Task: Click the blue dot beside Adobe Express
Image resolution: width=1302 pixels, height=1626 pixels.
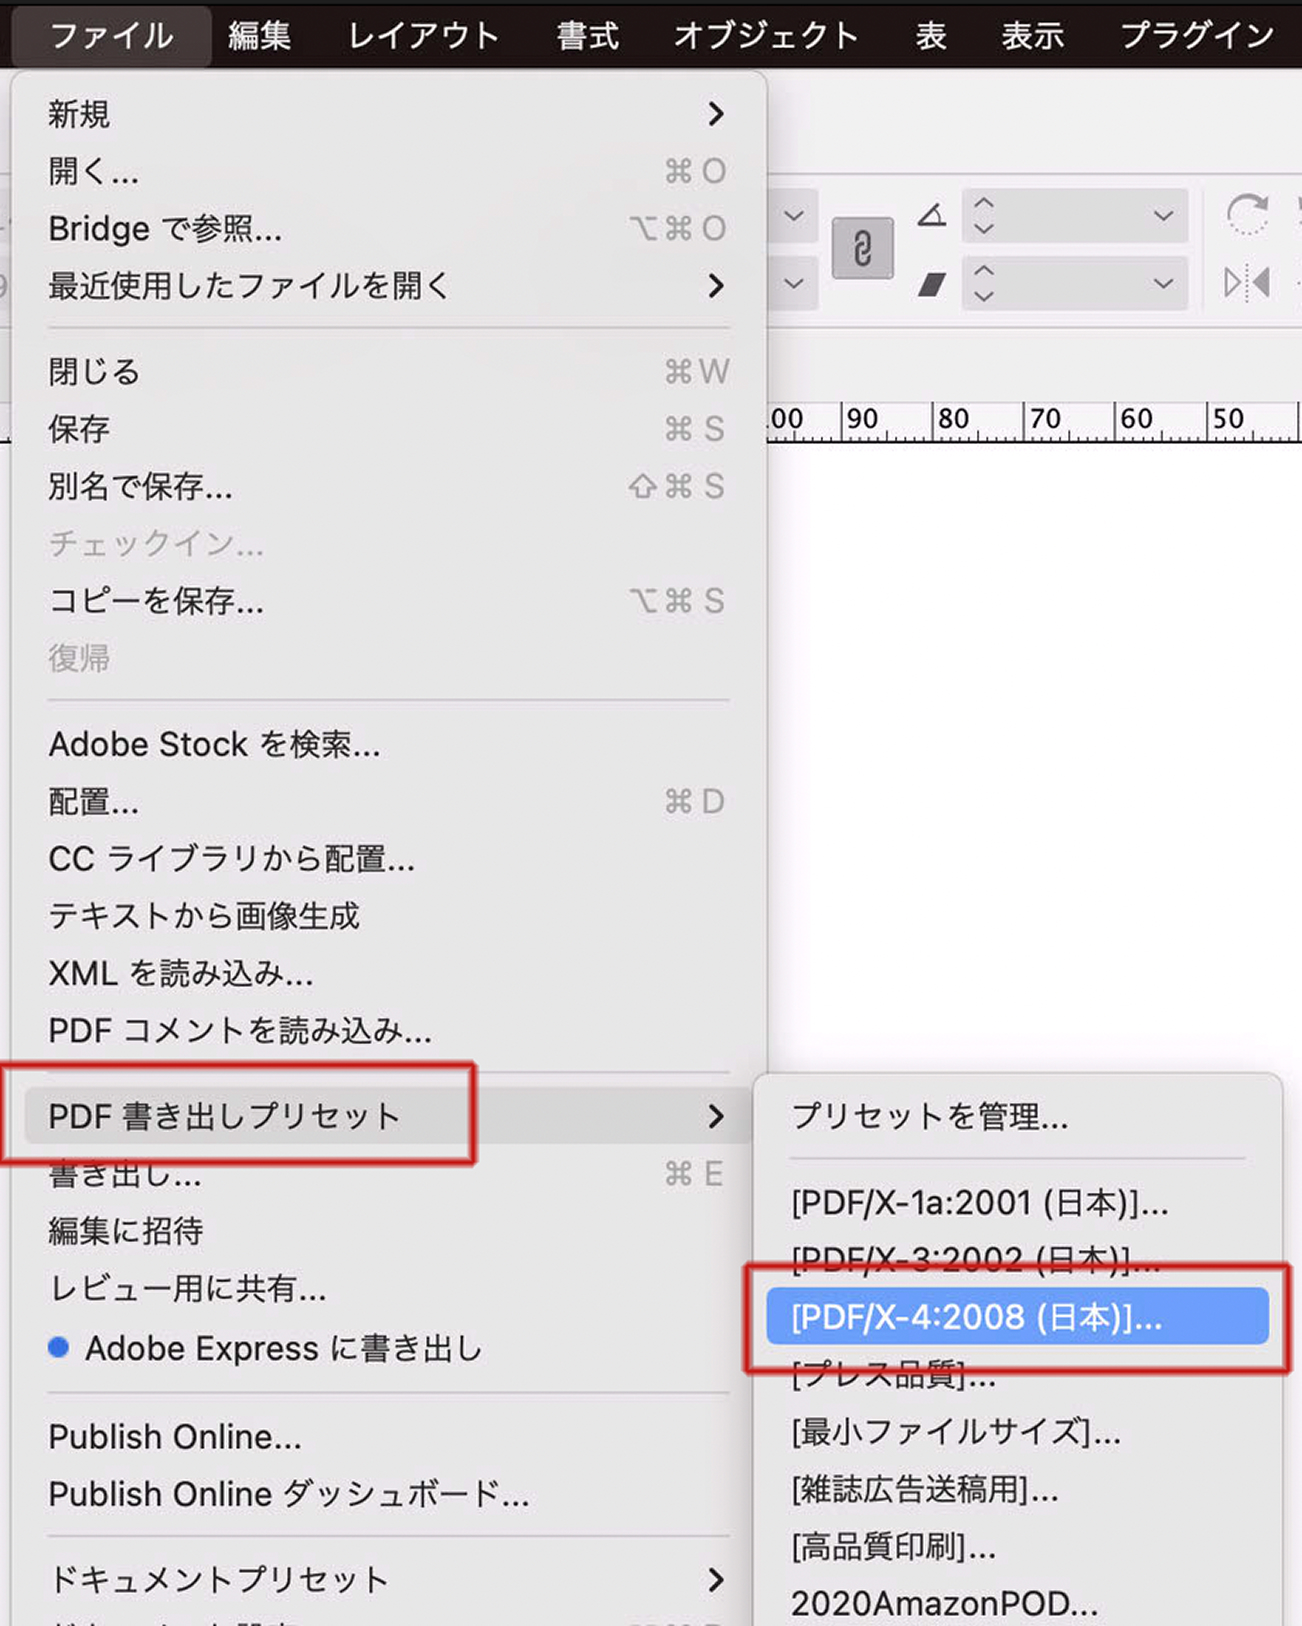Action: (59, 1347)
